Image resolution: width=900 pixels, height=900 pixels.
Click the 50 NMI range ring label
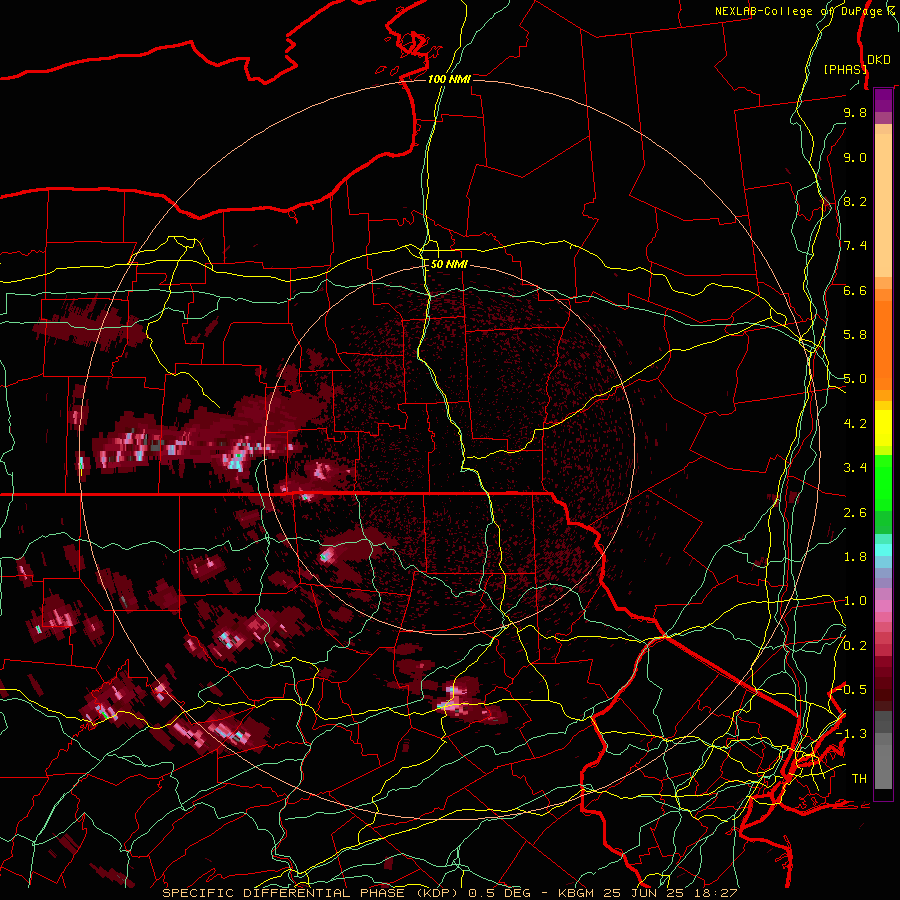pos(449,264)
